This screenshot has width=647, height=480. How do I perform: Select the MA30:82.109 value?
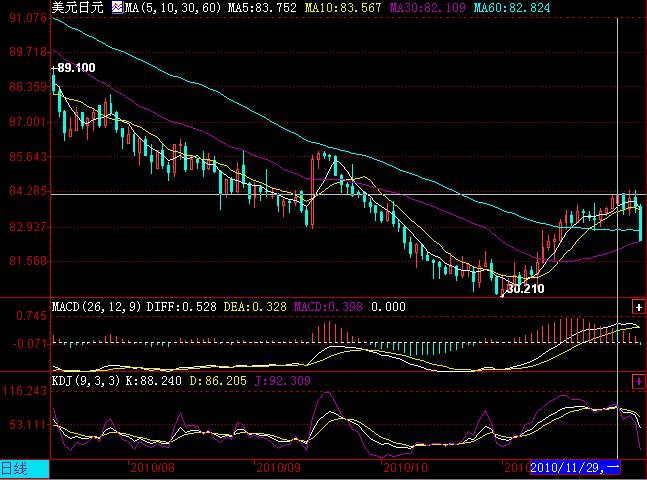click(427, 8)
